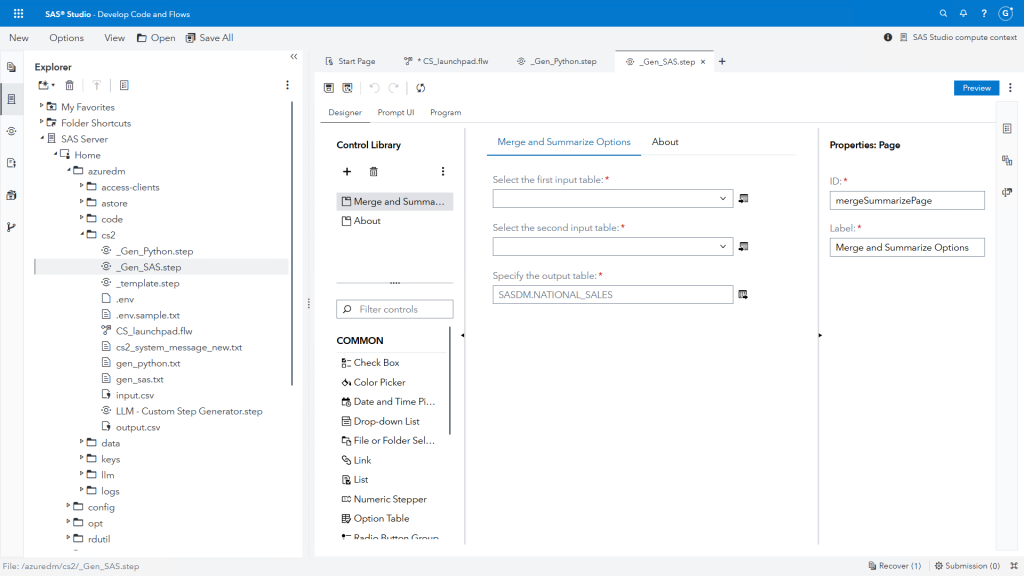Open the applications menu grid icon
This screenshot has width=1024, height=576.
tap(18, 14)
